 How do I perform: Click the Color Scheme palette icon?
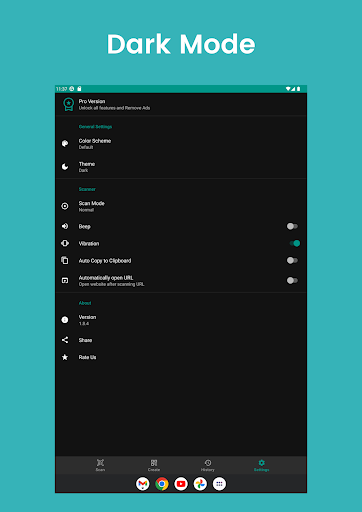tap(65, 143)
